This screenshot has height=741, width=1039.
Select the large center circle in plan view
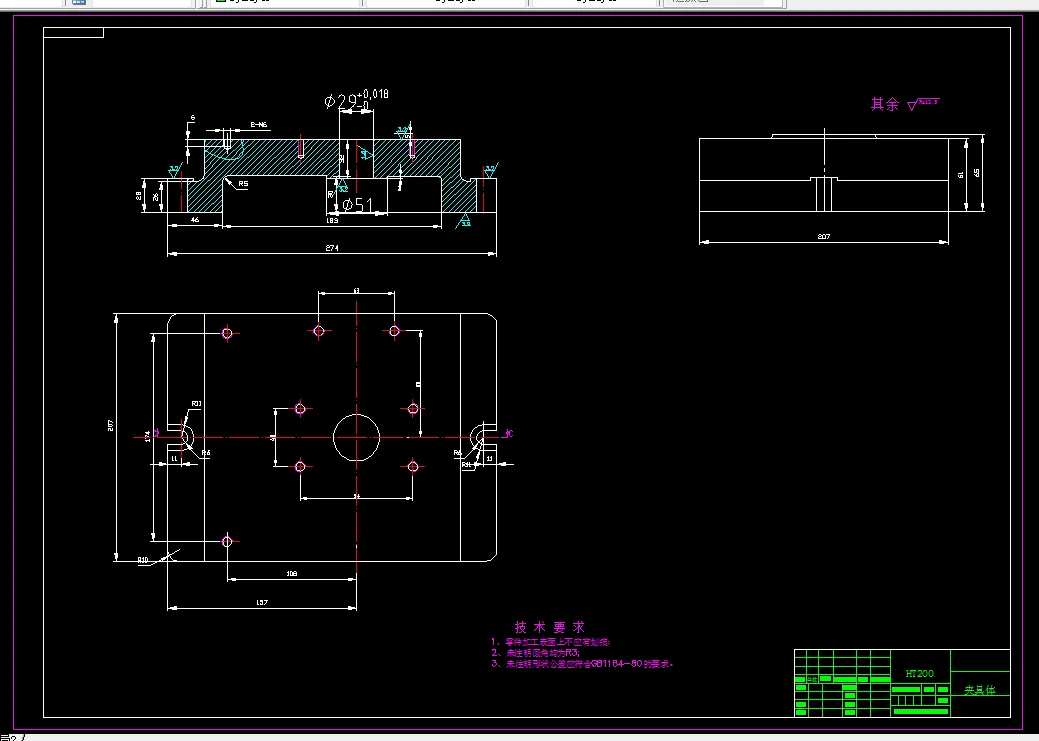tap(356, 437)
